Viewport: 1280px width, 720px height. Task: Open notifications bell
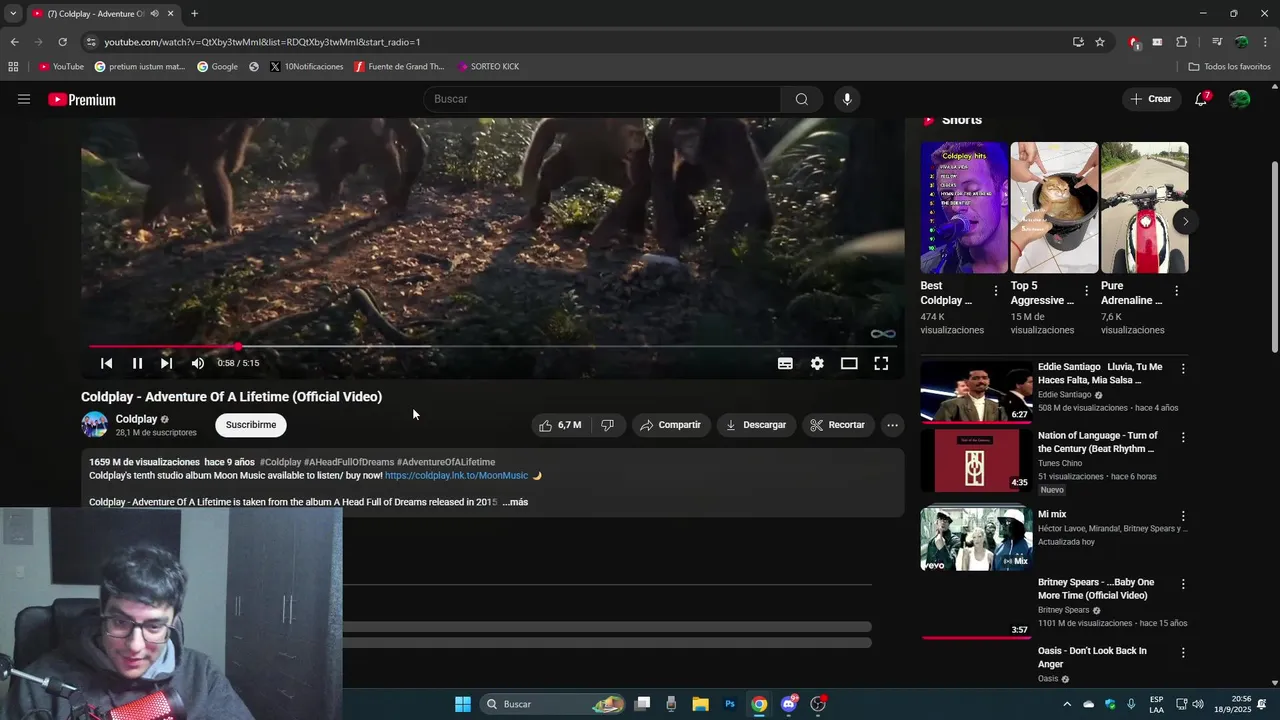(1201, 99)
